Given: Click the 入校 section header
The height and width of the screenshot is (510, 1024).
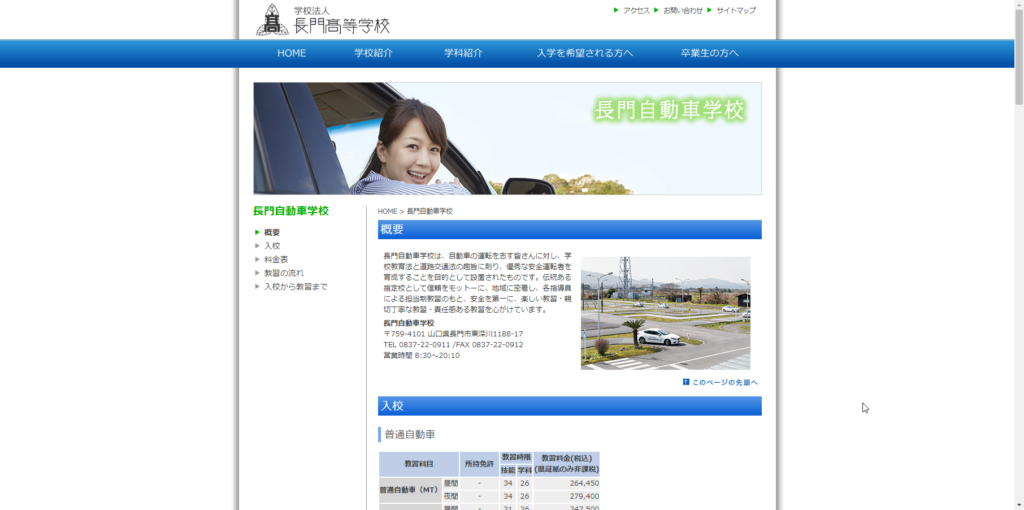Looking at the screenshot, I should click(x=569, y=406).
